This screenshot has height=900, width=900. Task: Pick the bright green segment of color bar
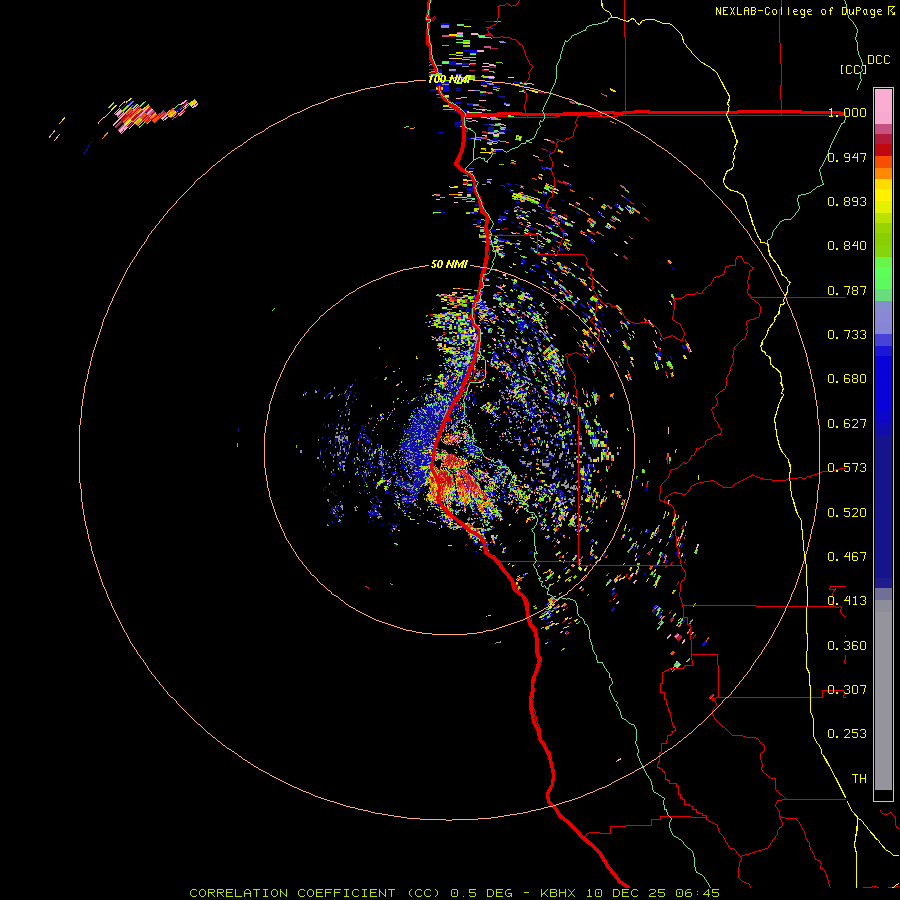coord(883,273)
